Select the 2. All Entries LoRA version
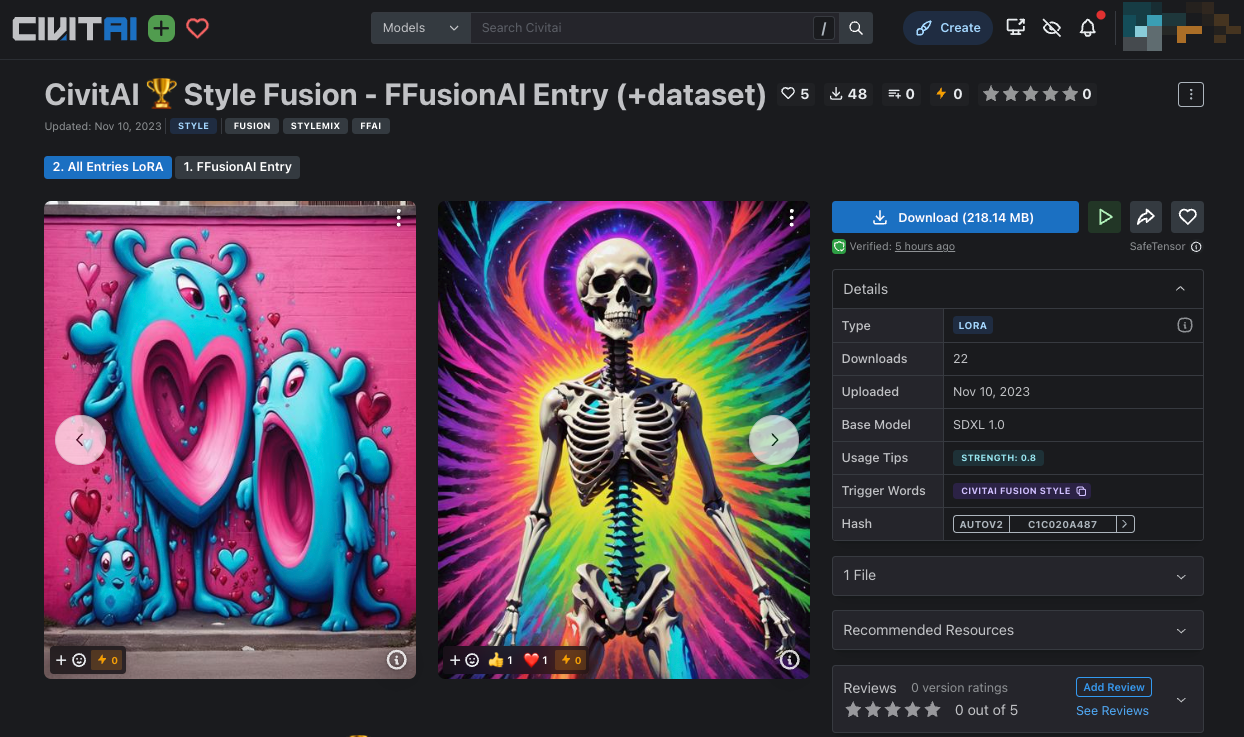Image resolution: width=1244 pixels, height=737 pixels. click(x=108, y=167)
